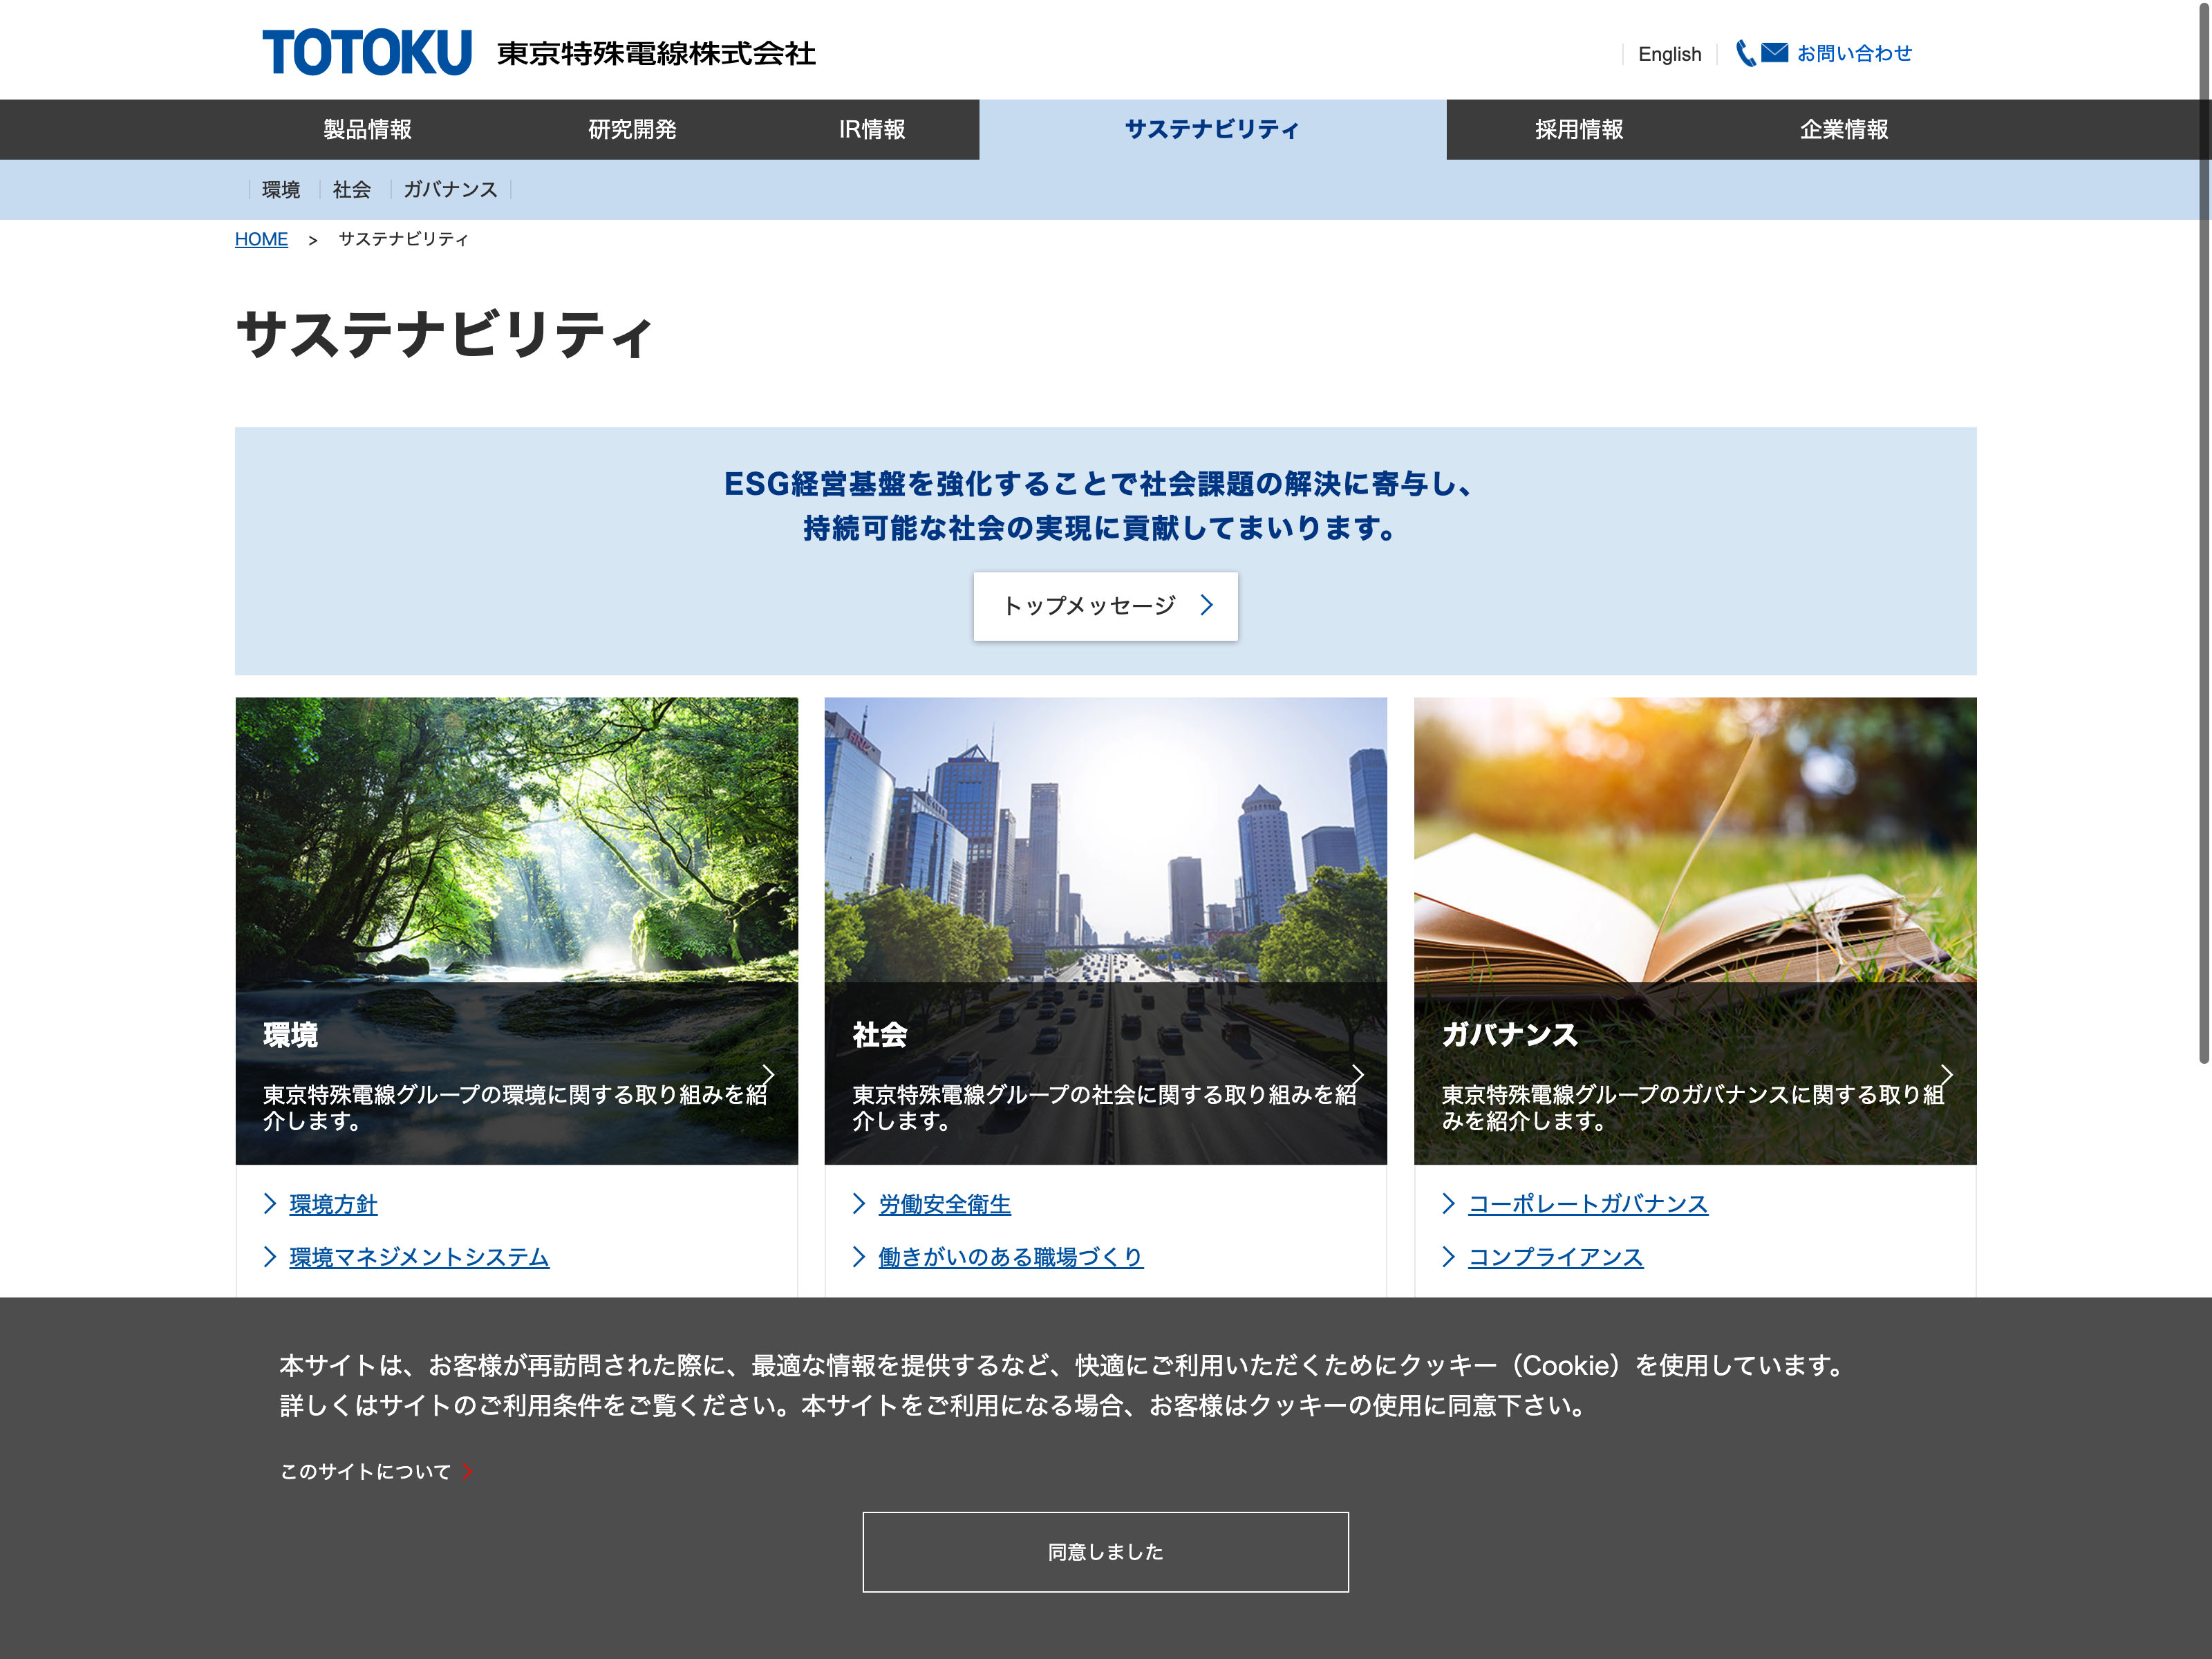
Task: Click the arrow on the 環境 card
Action: 767,1075
